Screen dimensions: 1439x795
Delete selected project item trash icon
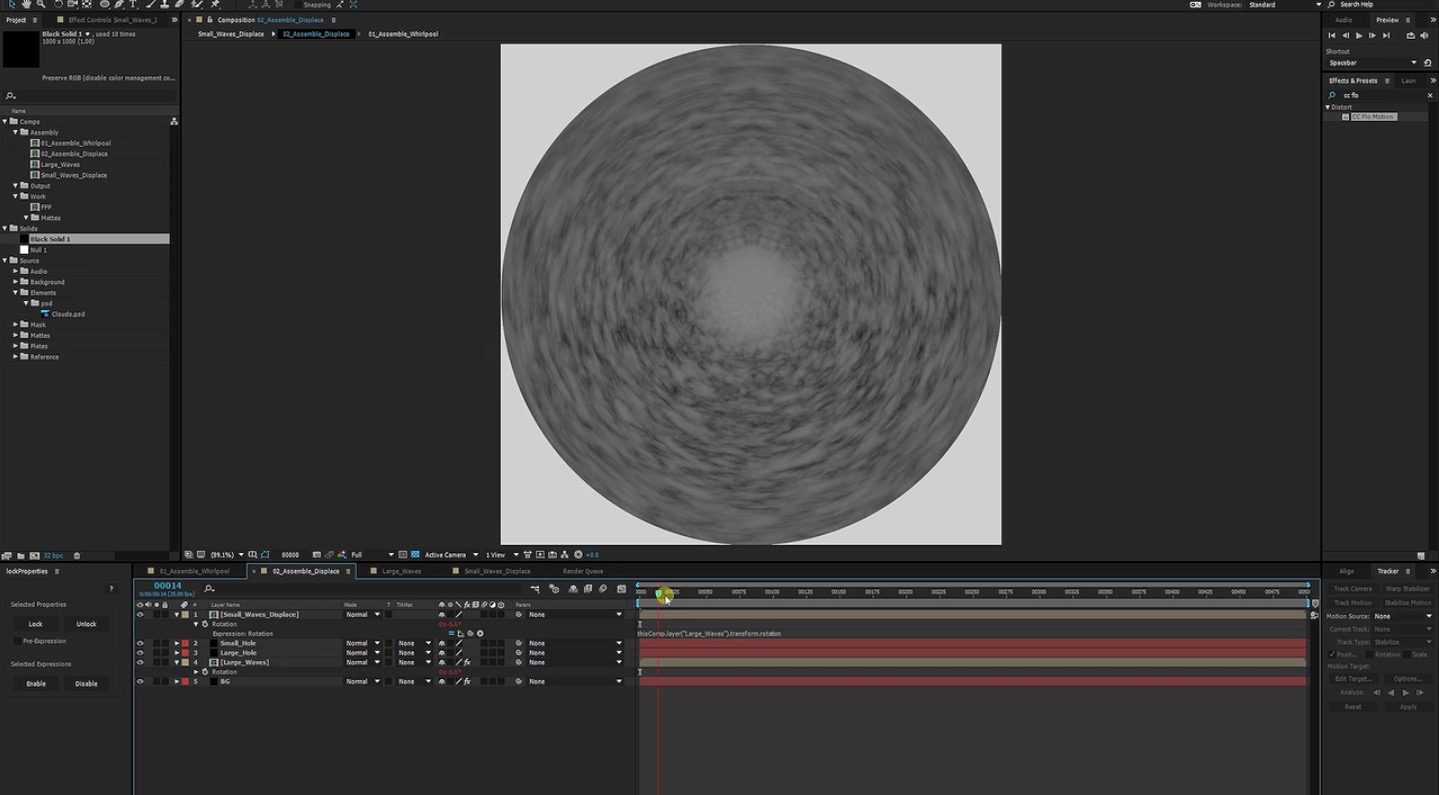pos(77,555)
